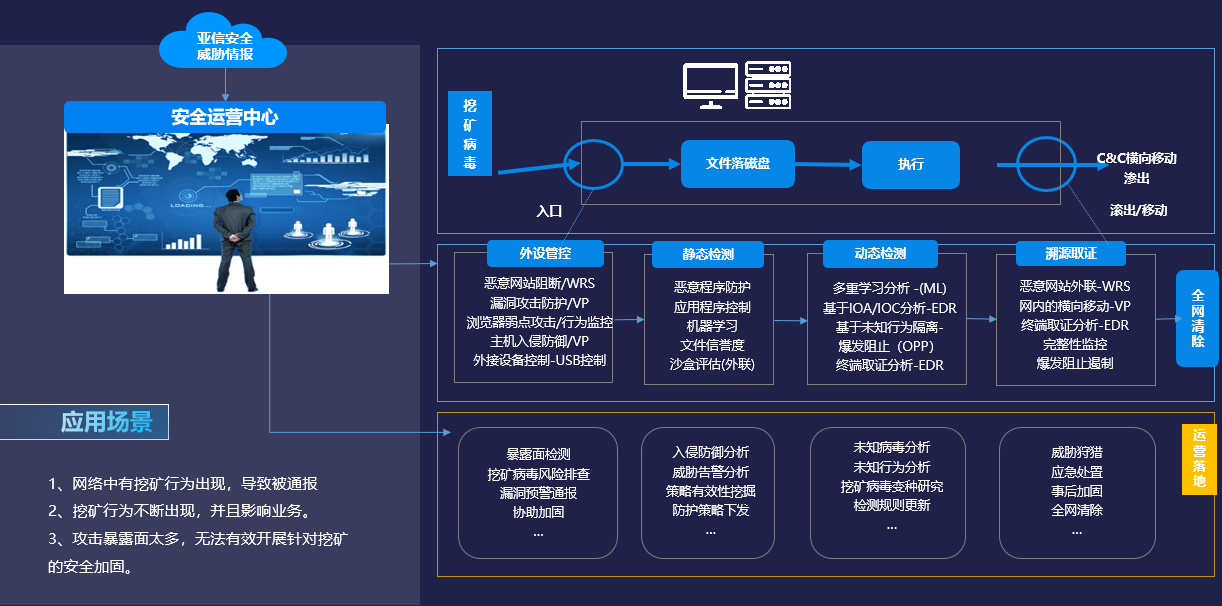Viewport: 1222px width, 606px height.
Task: Open the 静态检测 header tab
Action: (x=708, y=254)
